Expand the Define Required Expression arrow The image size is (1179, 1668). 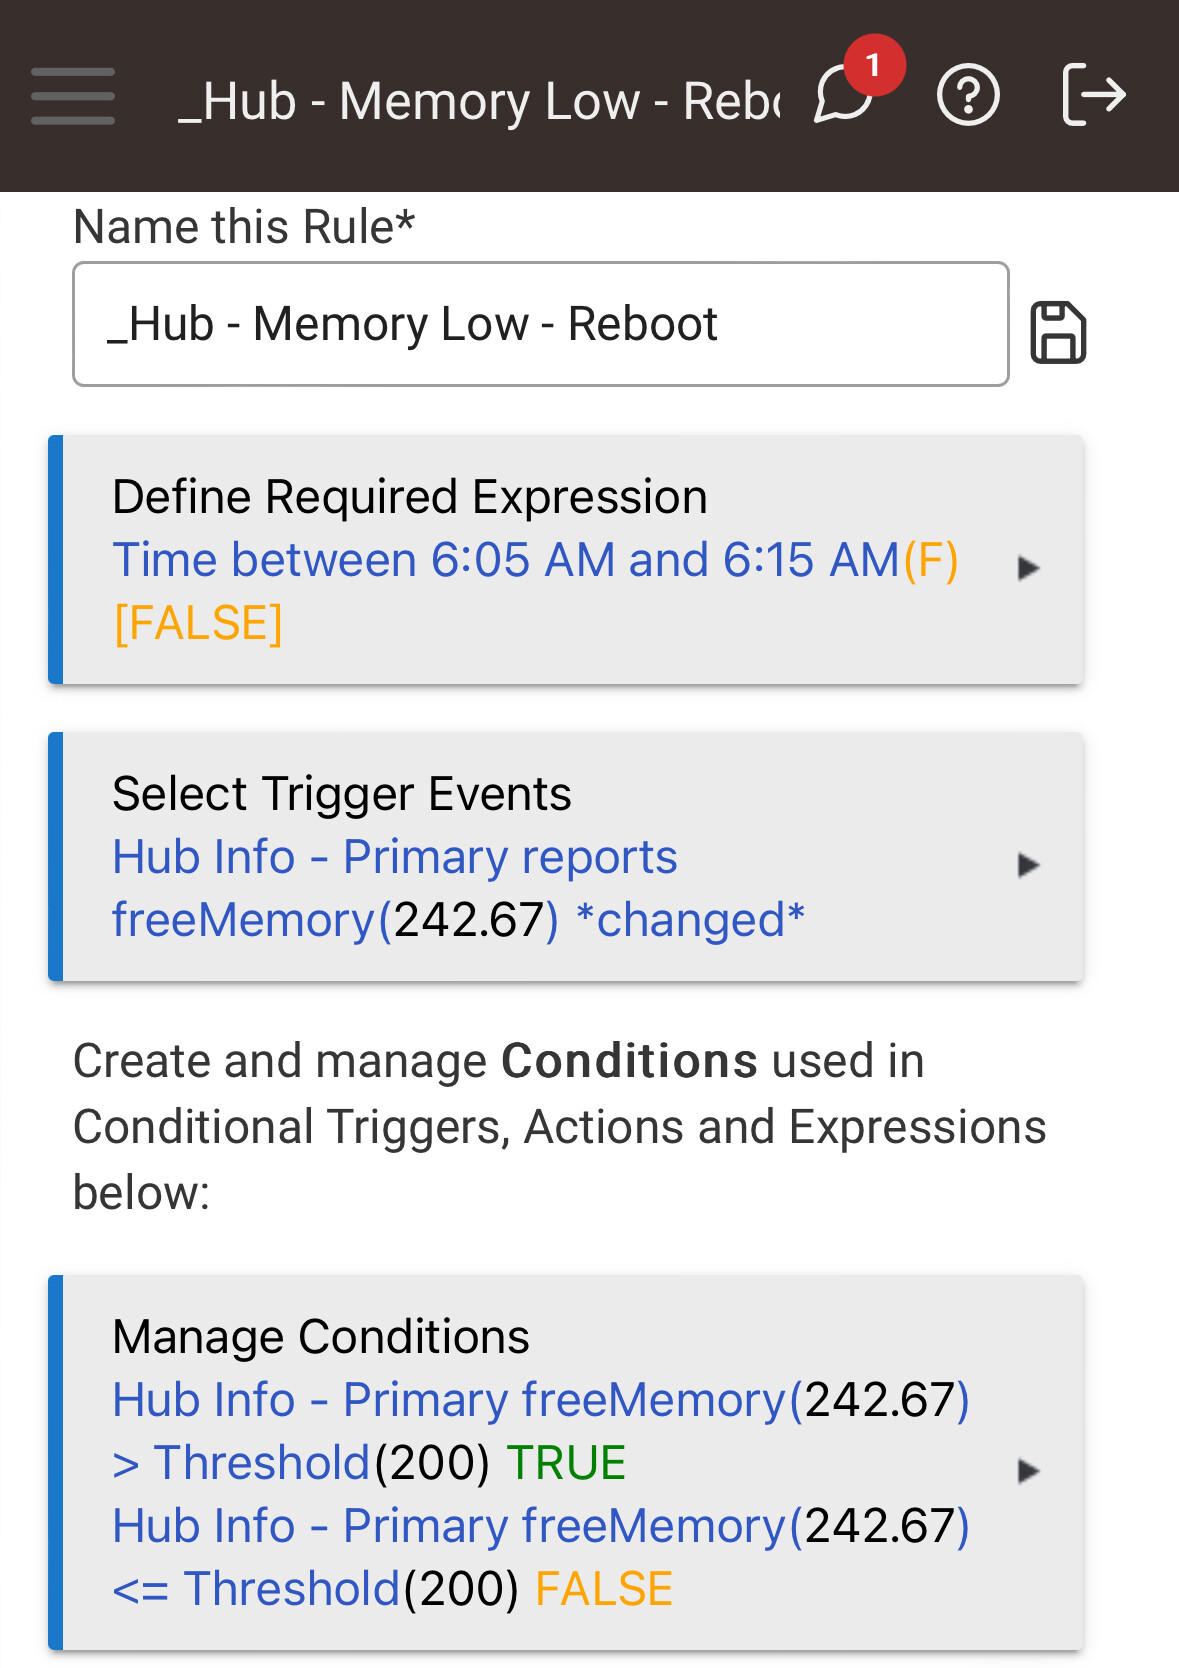(1028, 568)
